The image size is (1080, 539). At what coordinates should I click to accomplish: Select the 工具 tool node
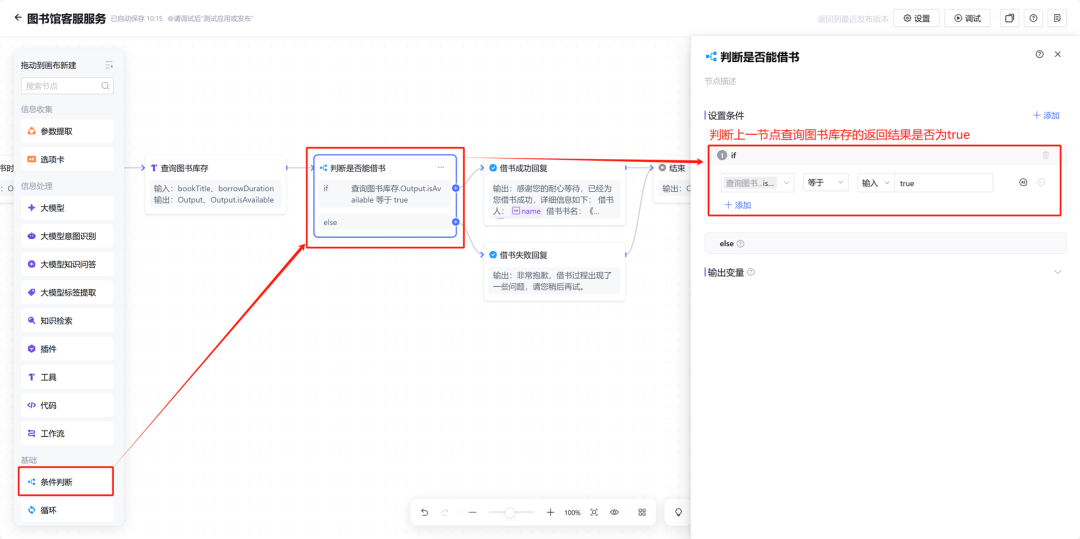67,377
